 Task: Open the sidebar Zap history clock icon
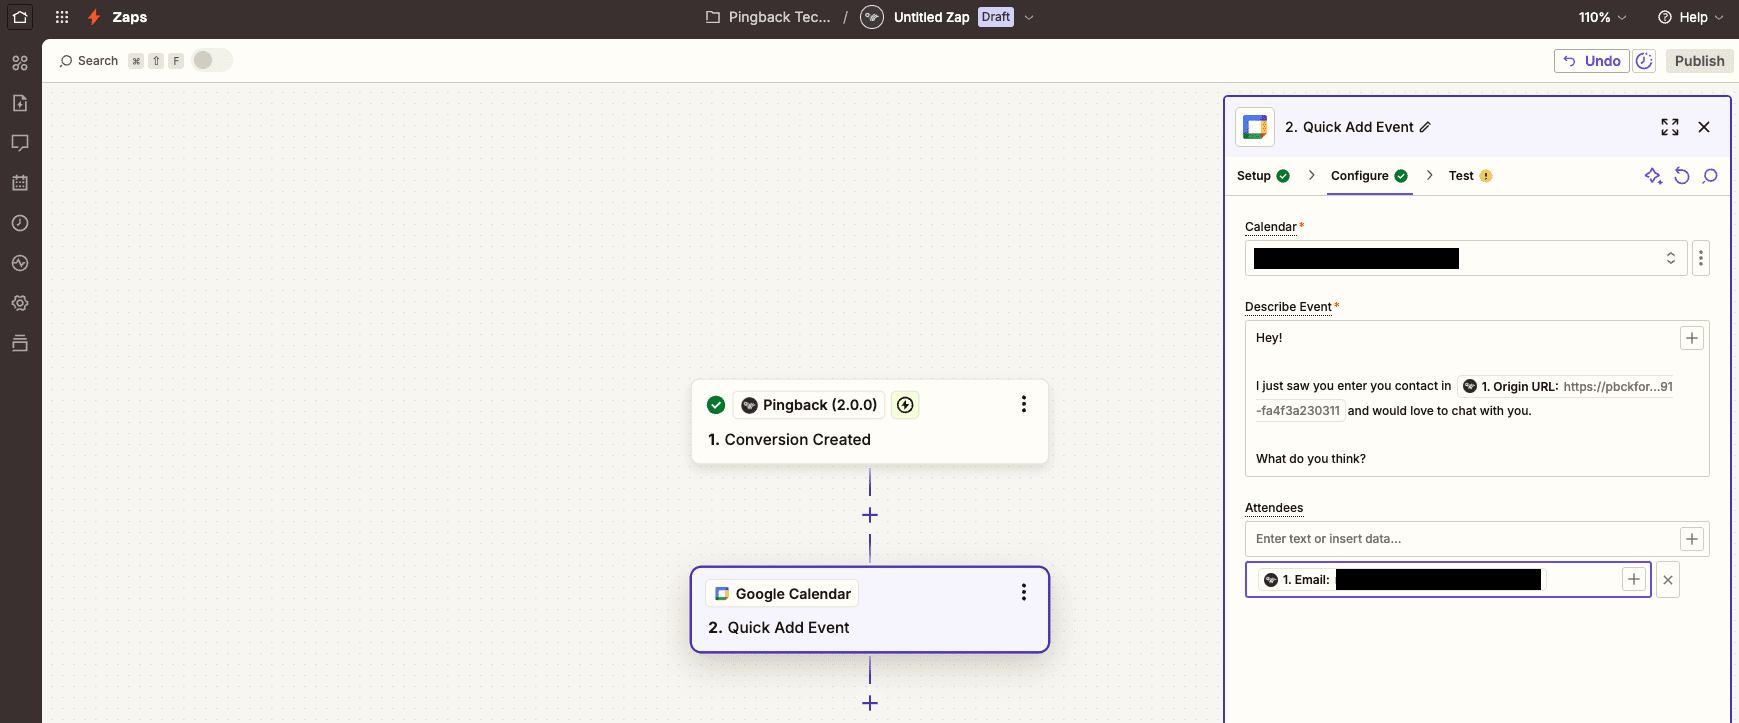20,223
